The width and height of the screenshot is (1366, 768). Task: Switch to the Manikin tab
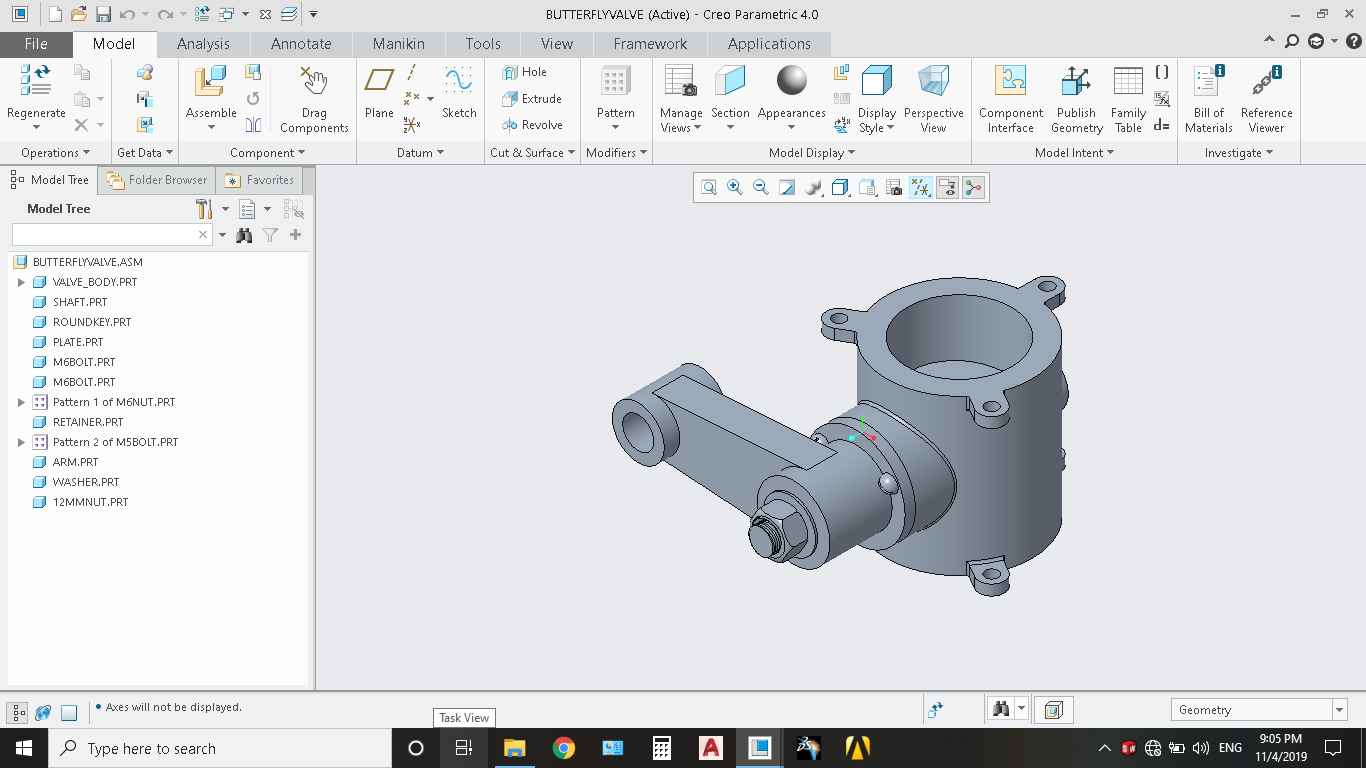click(x=398, y=44)
